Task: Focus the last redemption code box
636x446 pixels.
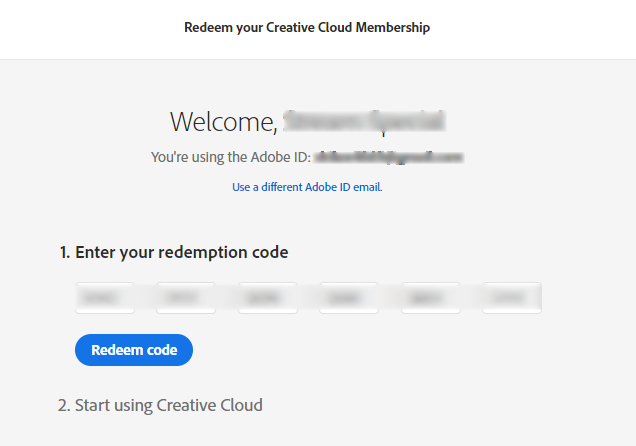Action: pyautogui.click(x=512, y=298)
